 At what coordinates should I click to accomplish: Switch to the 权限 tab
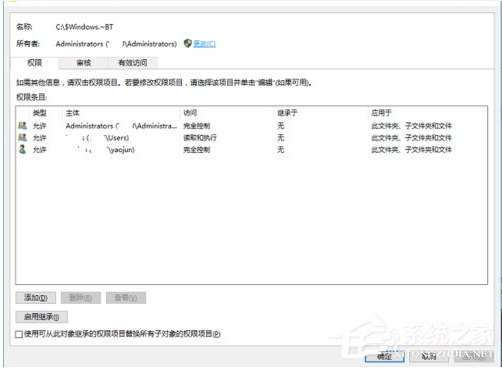tap(35, 63)
